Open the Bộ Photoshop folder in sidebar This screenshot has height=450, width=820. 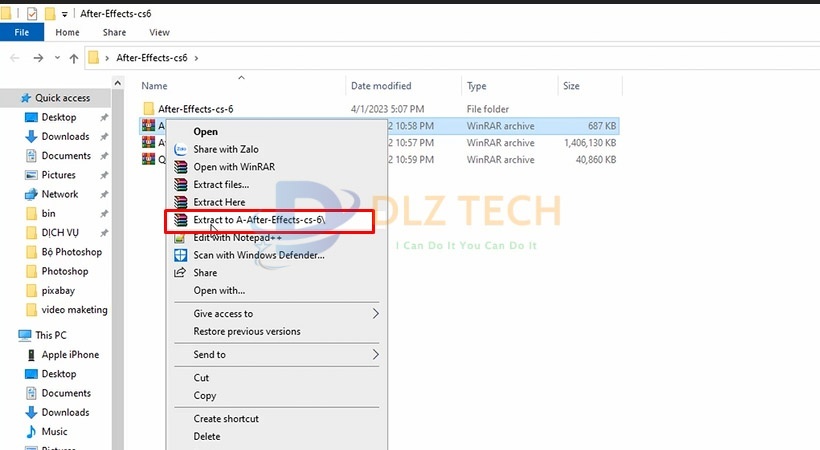click(x=72, y=252)
